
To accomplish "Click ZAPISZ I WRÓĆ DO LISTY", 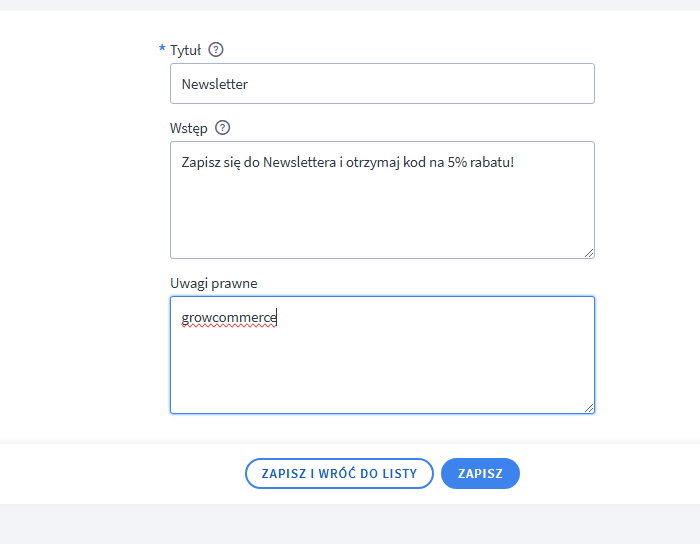I will pos(339,473).
